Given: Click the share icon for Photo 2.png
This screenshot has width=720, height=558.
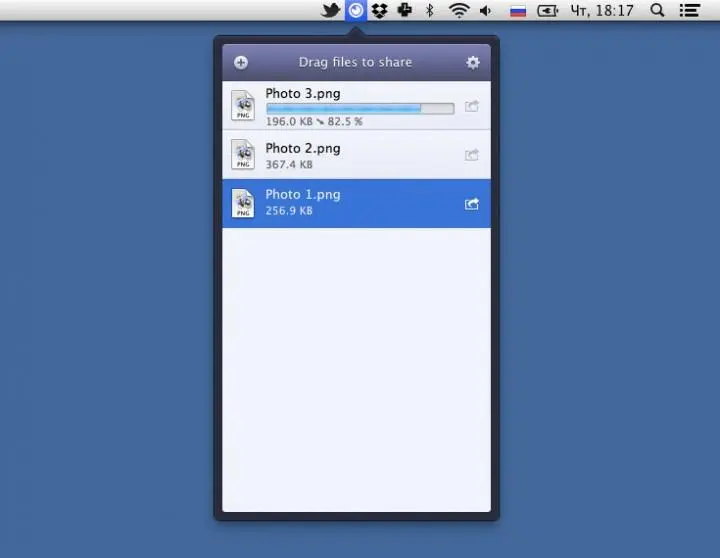Looking at the screenshot, I should tap(472, 155).
